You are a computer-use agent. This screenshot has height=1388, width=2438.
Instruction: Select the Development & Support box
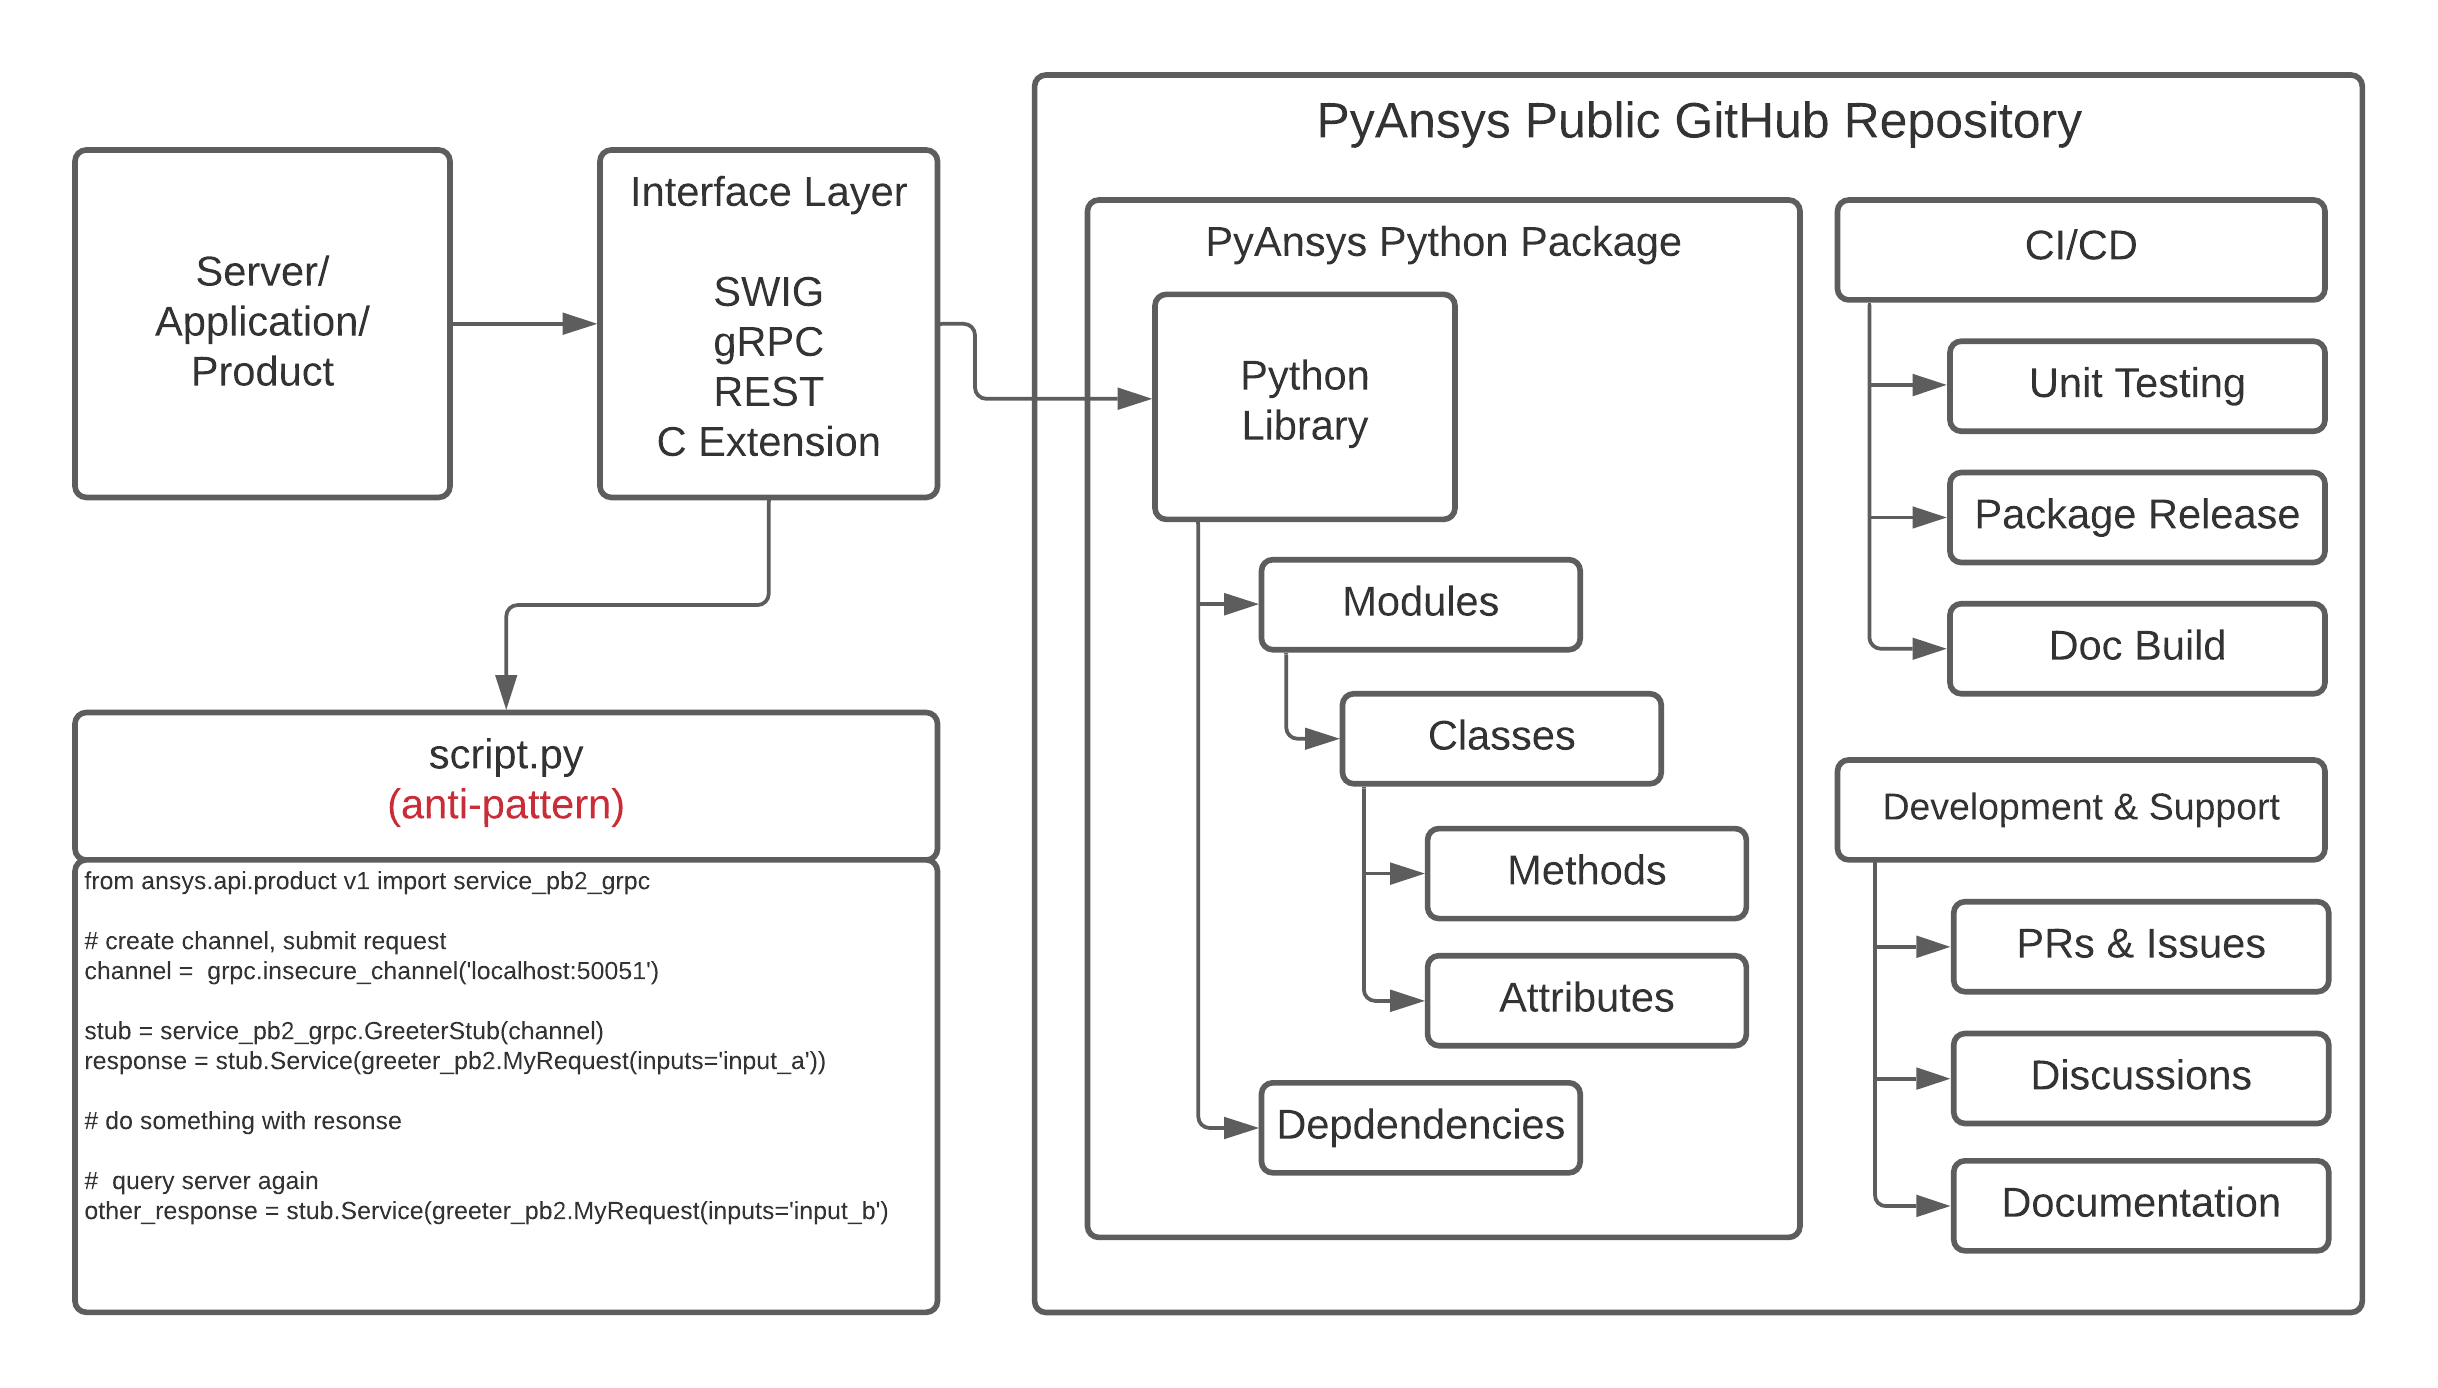2081,809
